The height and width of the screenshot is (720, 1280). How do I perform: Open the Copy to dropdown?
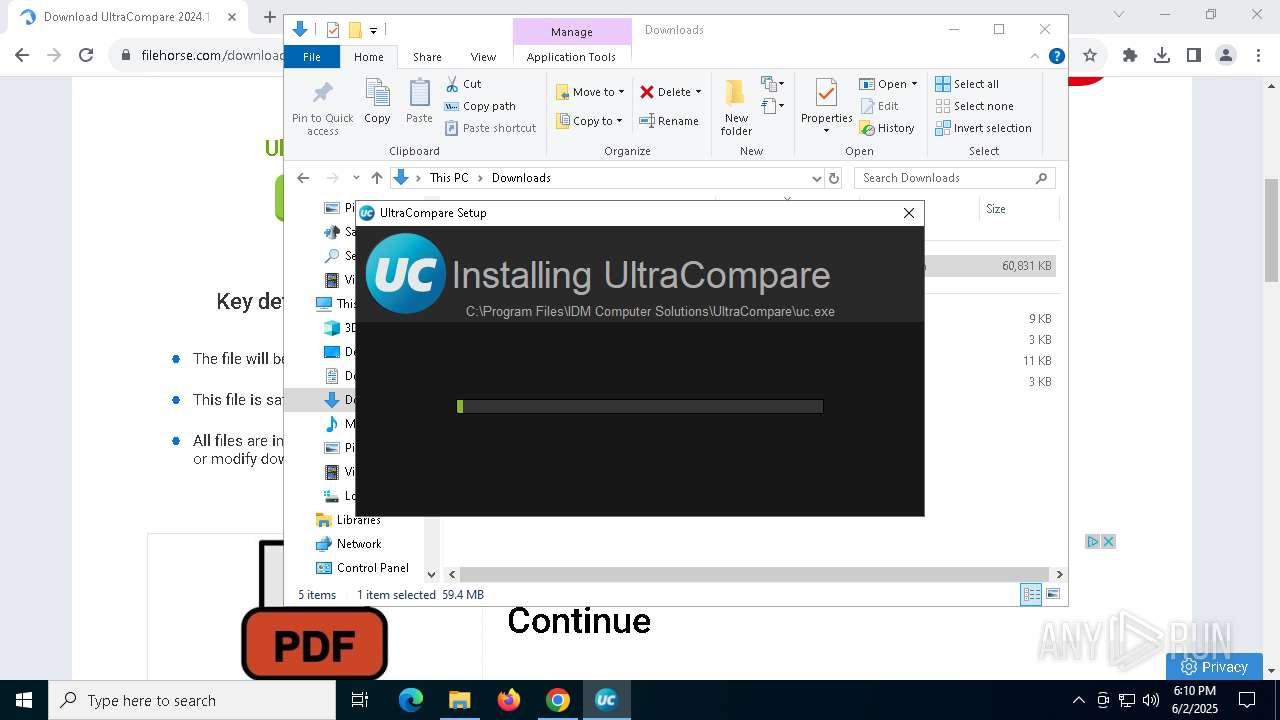tap(589, 121)
